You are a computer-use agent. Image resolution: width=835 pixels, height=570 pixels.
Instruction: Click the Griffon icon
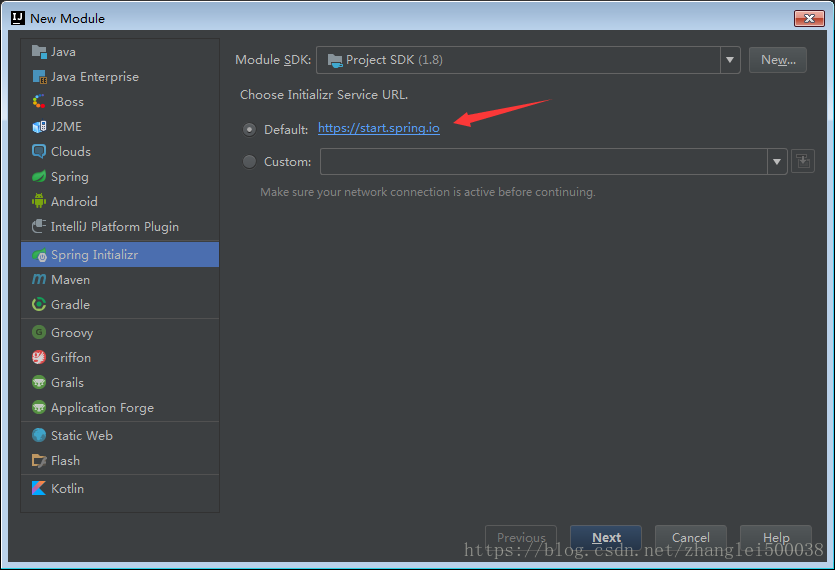(39, 357)
